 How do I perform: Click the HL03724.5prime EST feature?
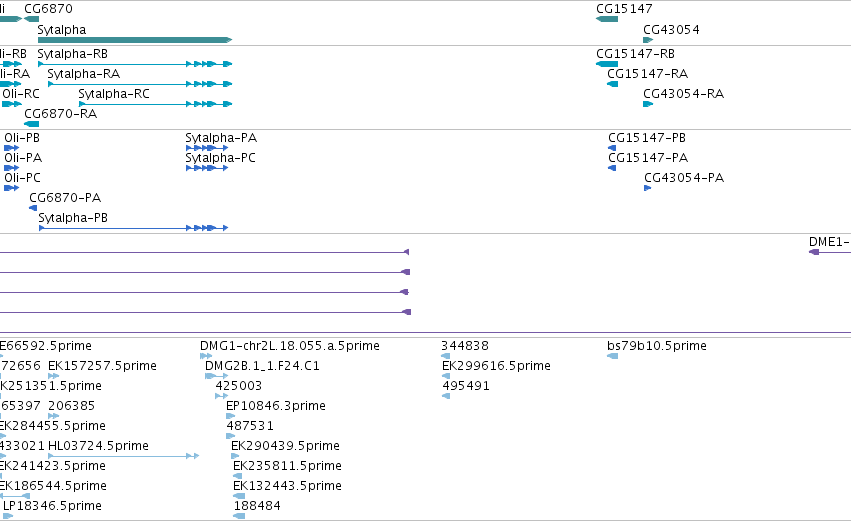[x=124, y=456]
